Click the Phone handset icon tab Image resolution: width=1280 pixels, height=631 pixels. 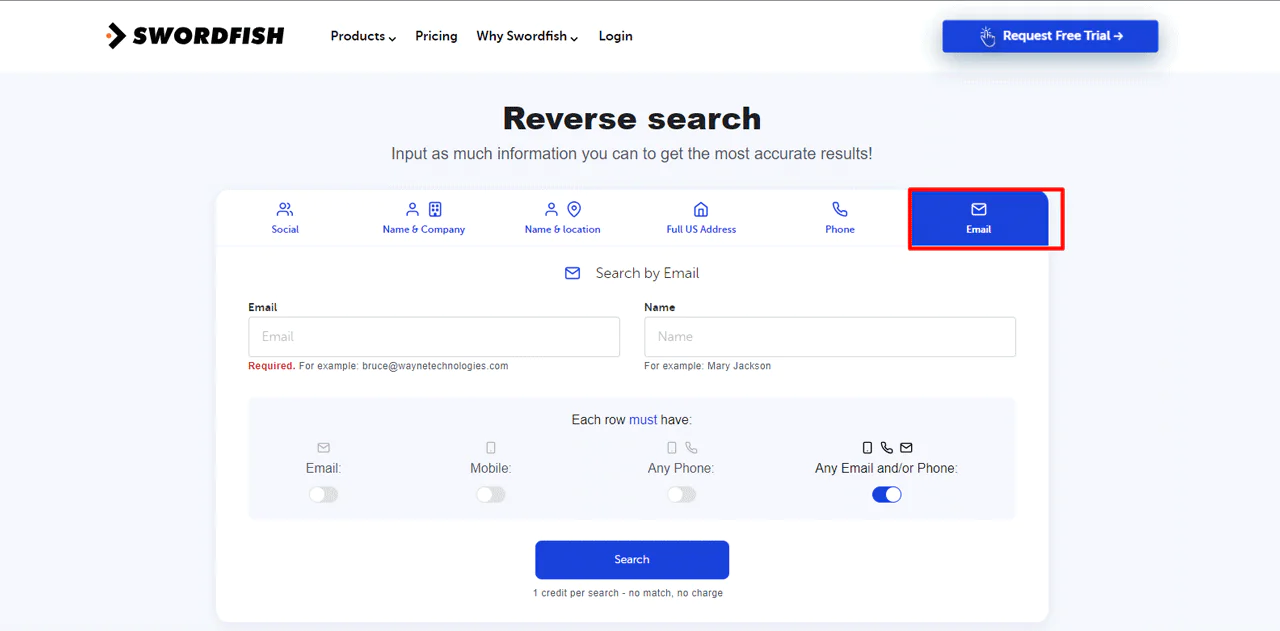[x=840, y=210]
